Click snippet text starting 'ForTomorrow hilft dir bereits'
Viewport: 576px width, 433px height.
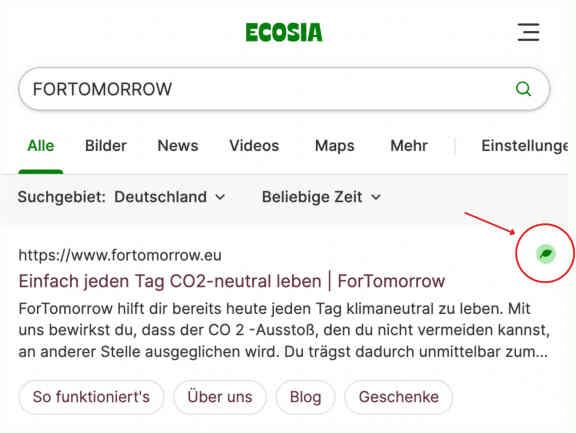tap(284, 330)
